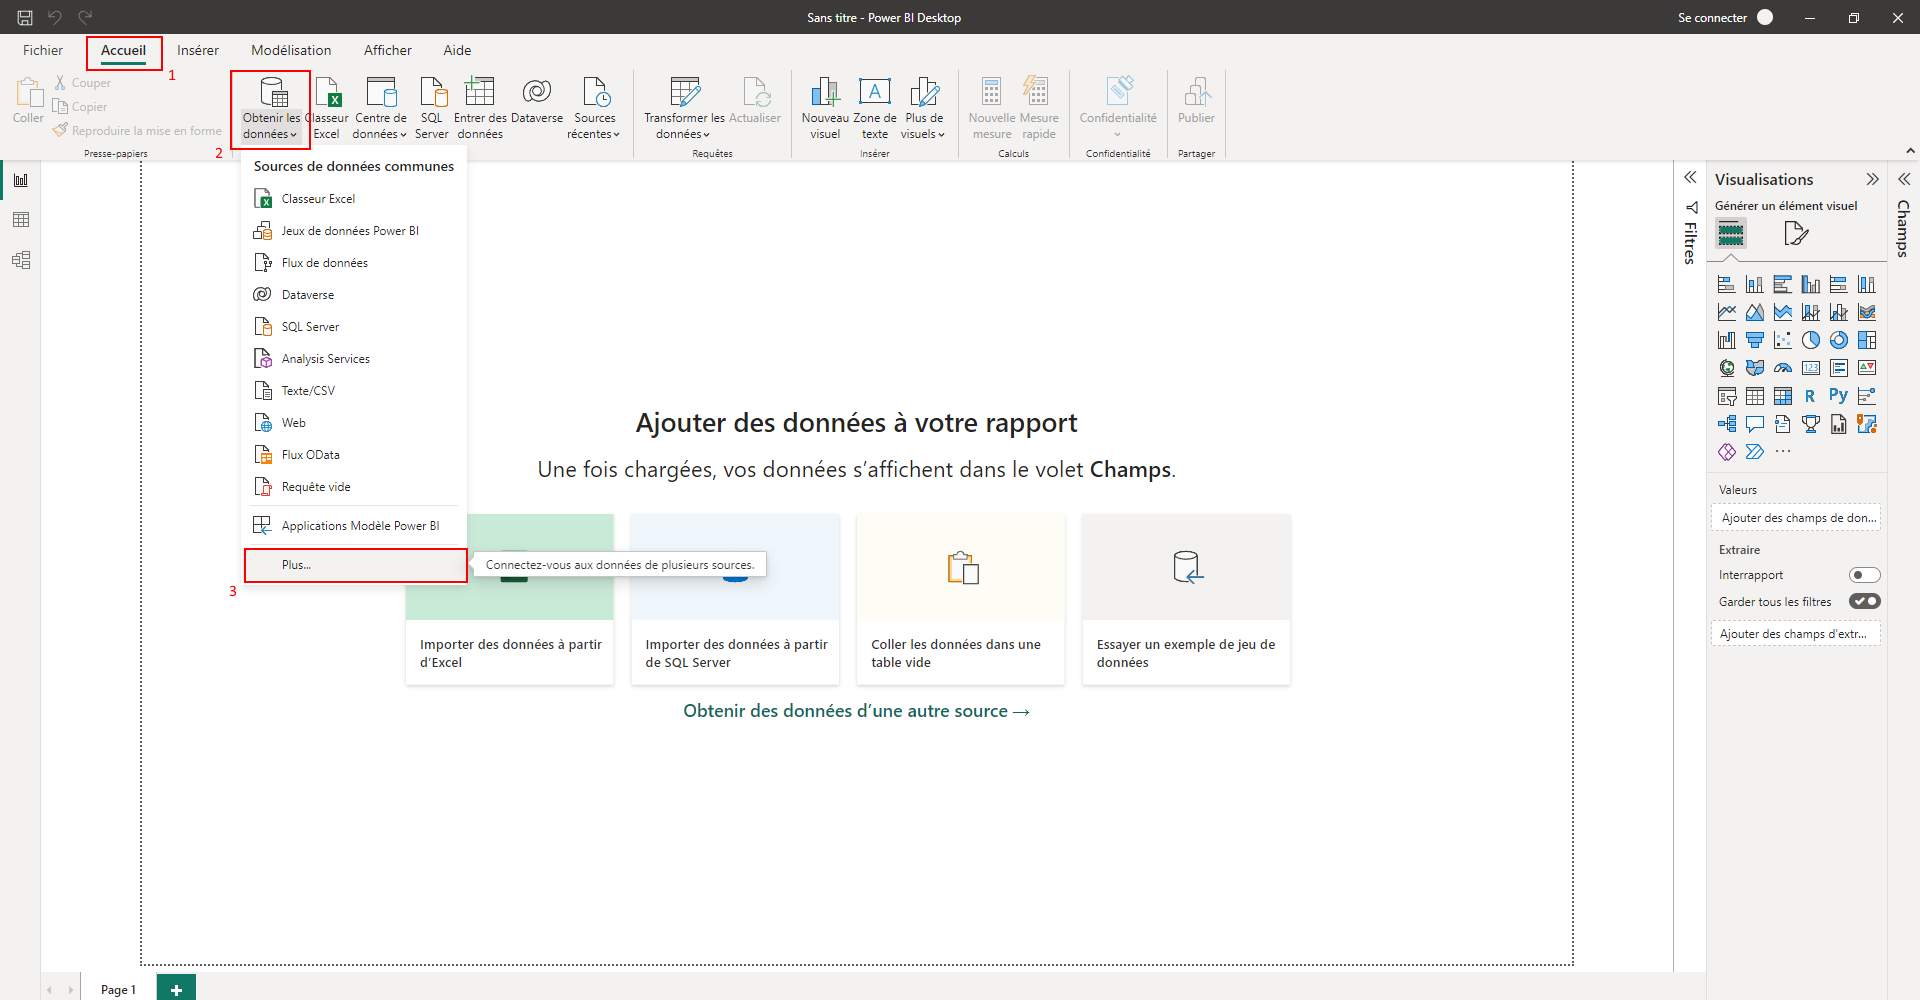Choose Texte/CSV from data sources menu
Image resolution: width=1920 pixels, height=1000 pixels.
coord(355,391)
